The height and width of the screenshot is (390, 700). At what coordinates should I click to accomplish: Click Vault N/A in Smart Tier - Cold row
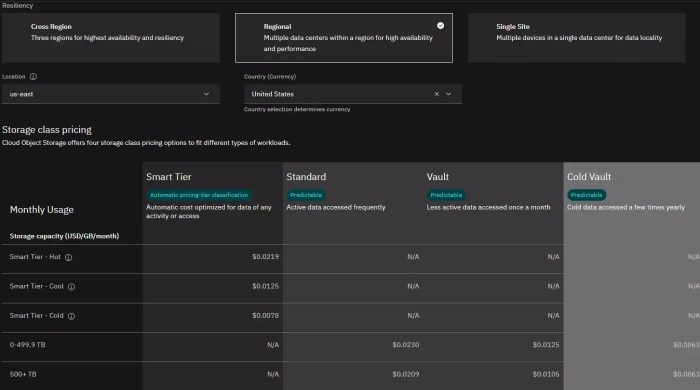click(553, 315)
